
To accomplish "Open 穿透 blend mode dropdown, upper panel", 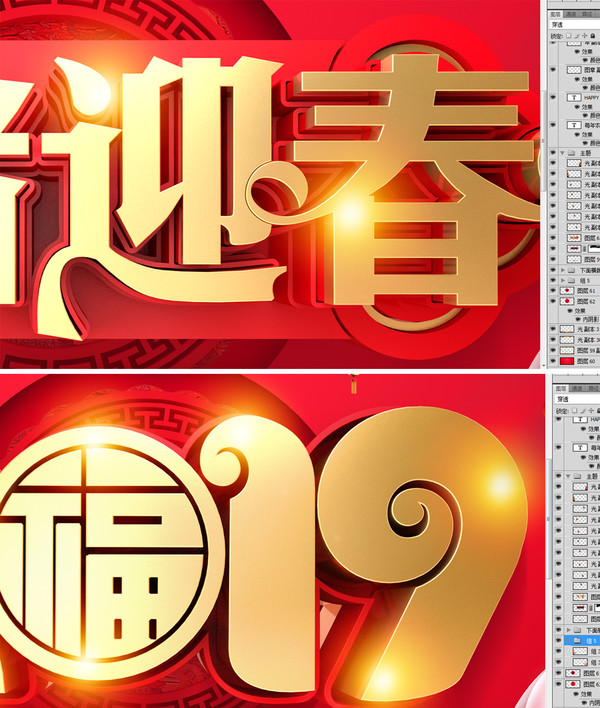I will [575, 24].
